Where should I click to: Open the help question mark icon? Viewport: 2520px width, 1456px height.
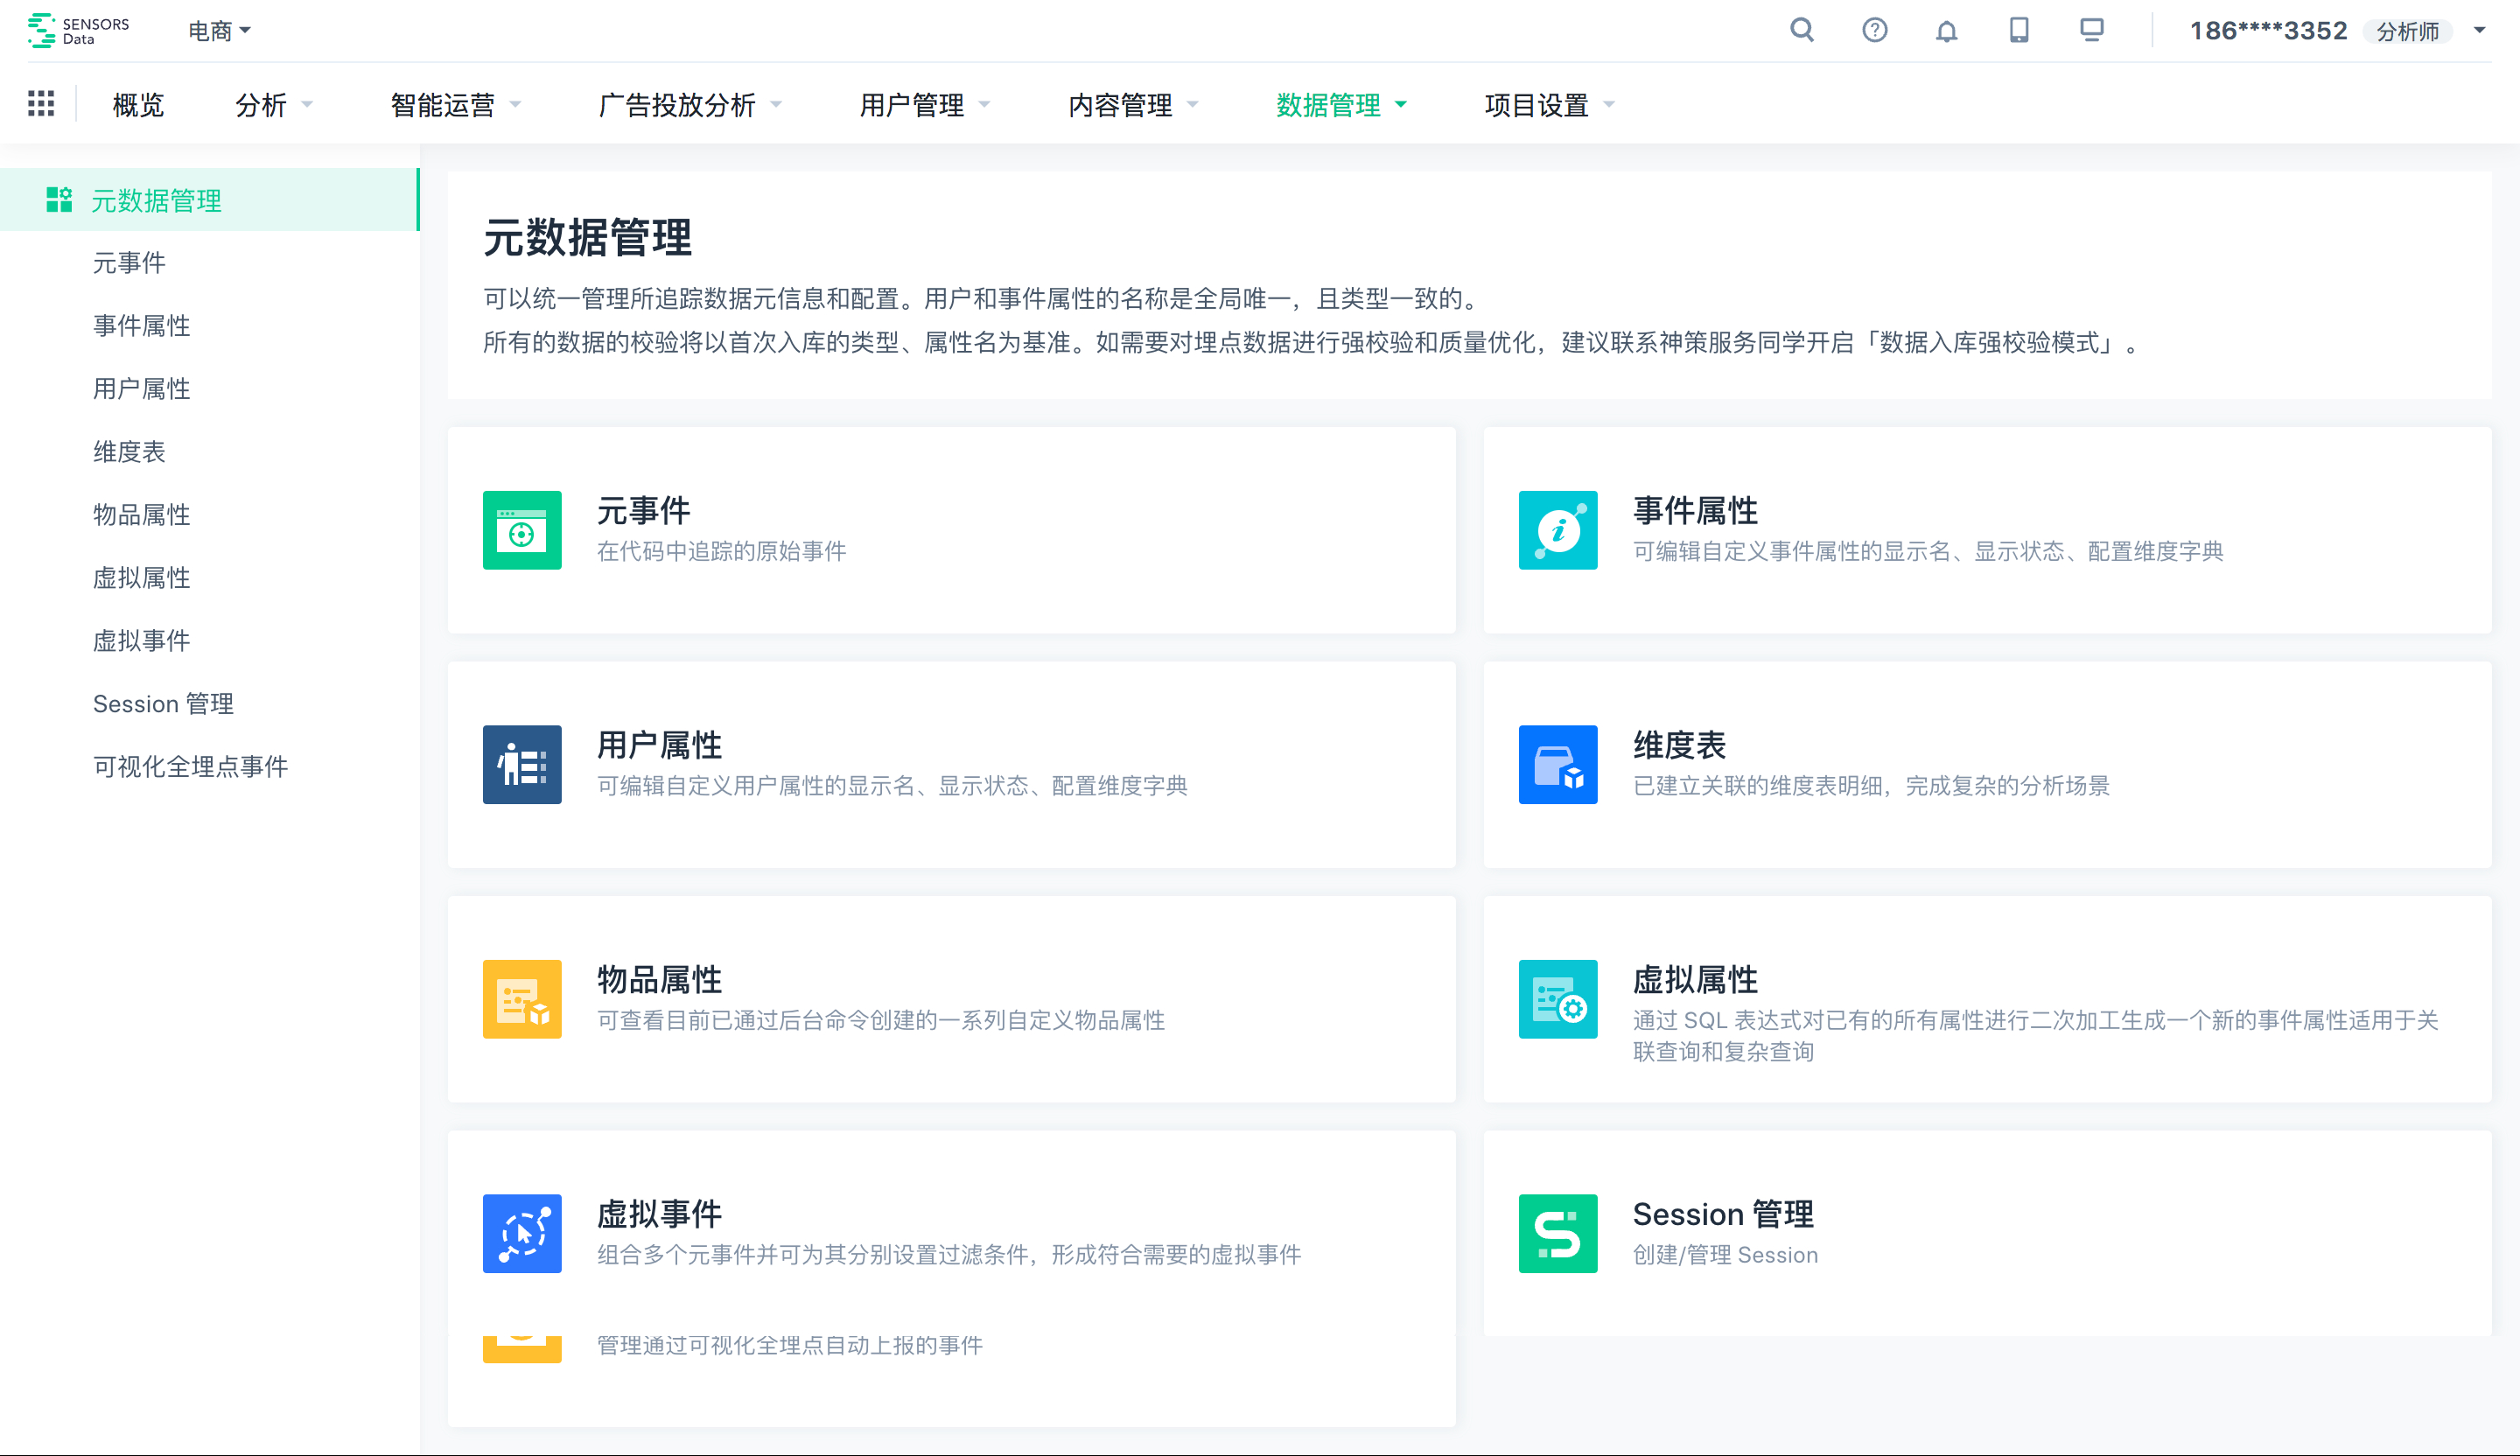pos(1875,30)
